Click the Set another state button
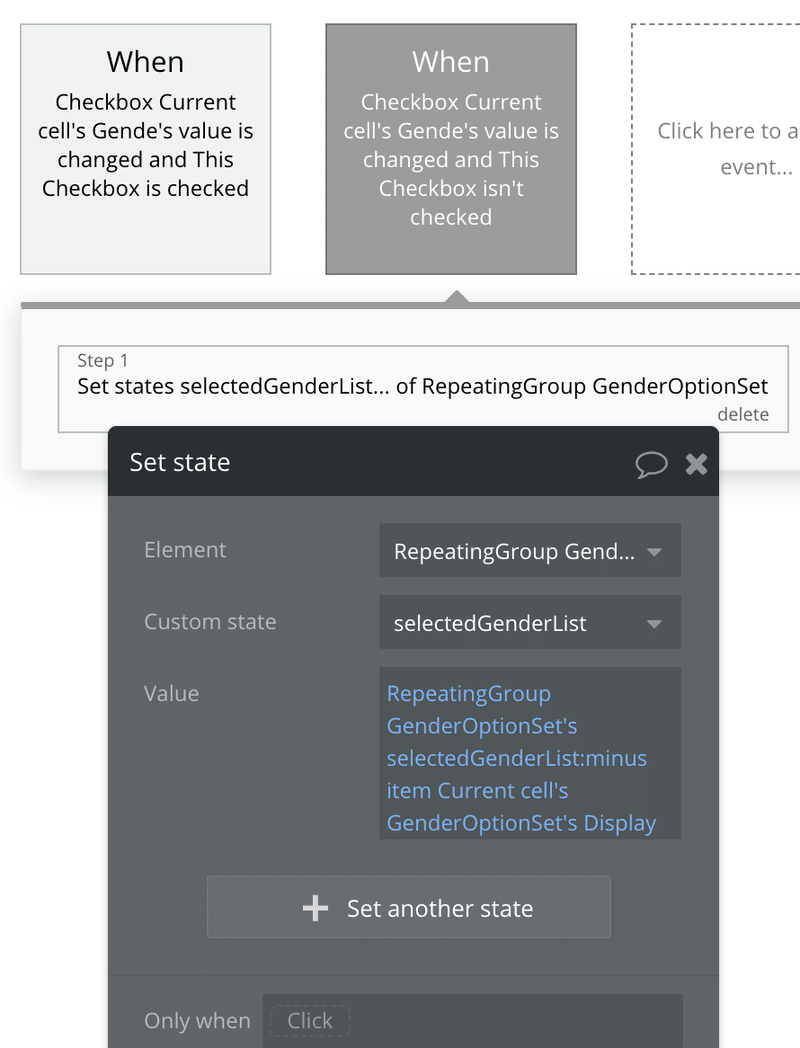 click(x=409, y=908)
